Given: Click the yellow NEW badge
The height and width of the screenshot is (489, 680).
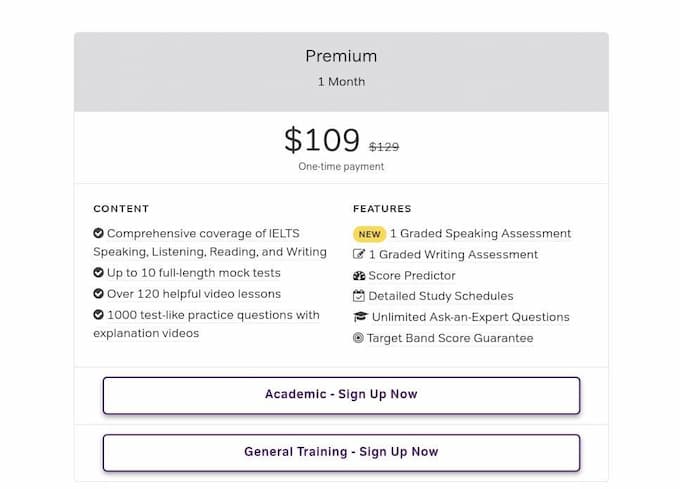Looking at the screenshot, I should (x=369, y=234).
